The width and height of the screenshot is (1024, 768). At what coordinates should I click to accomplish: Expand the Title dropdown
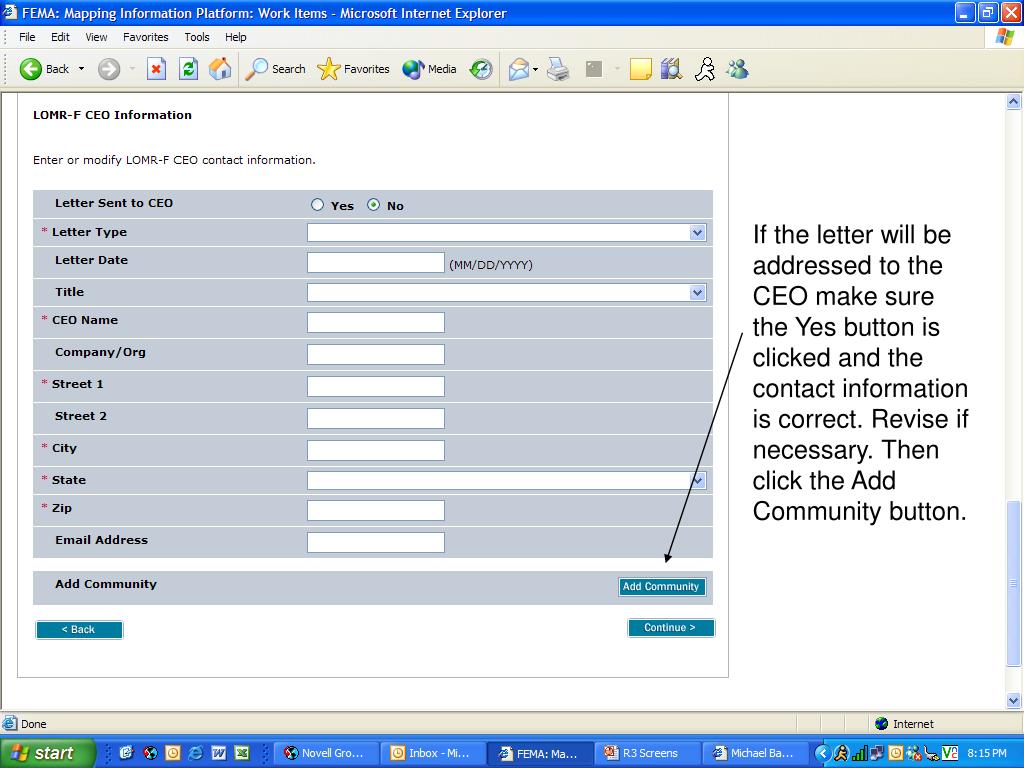pos(697,293)
